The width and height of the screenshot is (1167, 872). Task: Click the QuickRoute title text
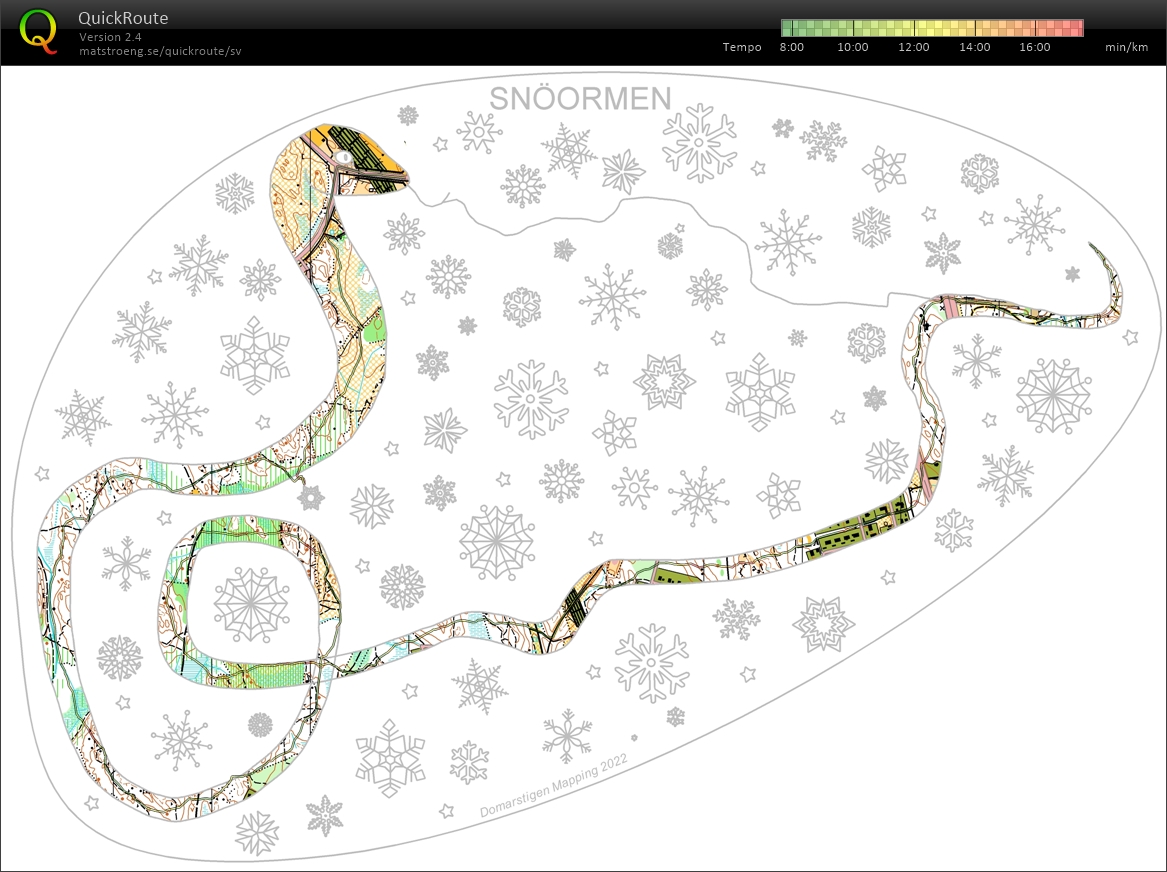coord(124,18)
